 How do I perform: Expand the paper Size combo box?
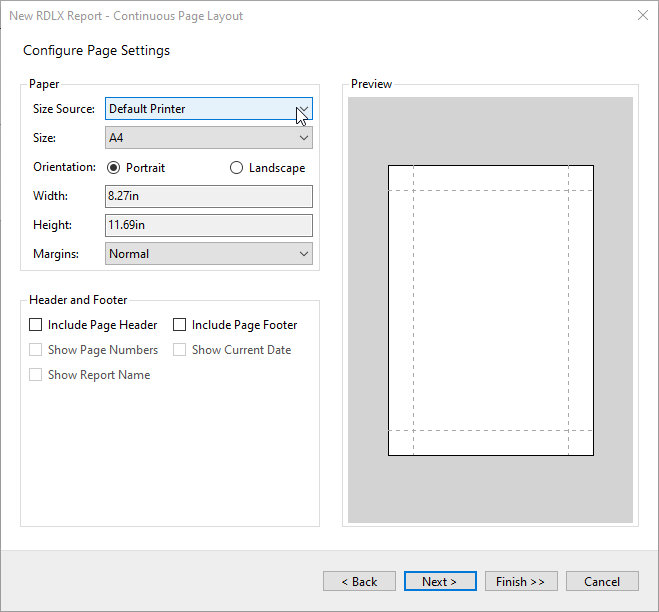208,138
